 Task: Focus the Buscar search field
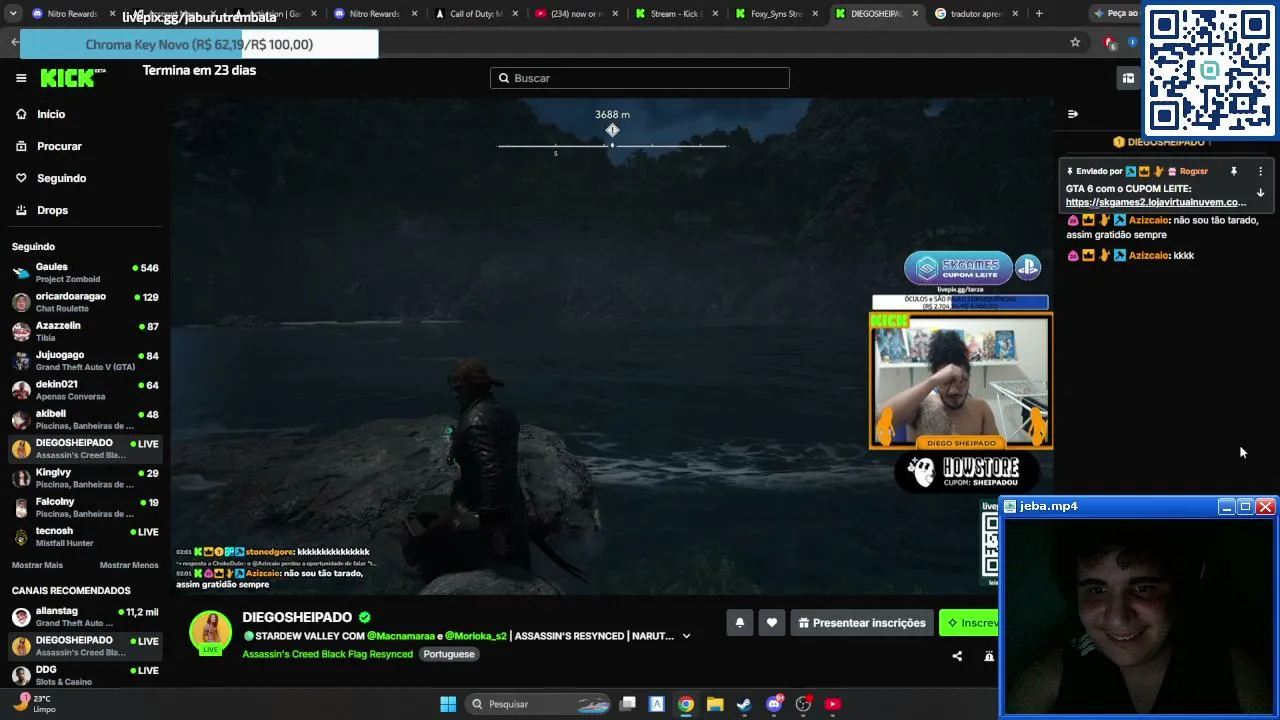640,78
